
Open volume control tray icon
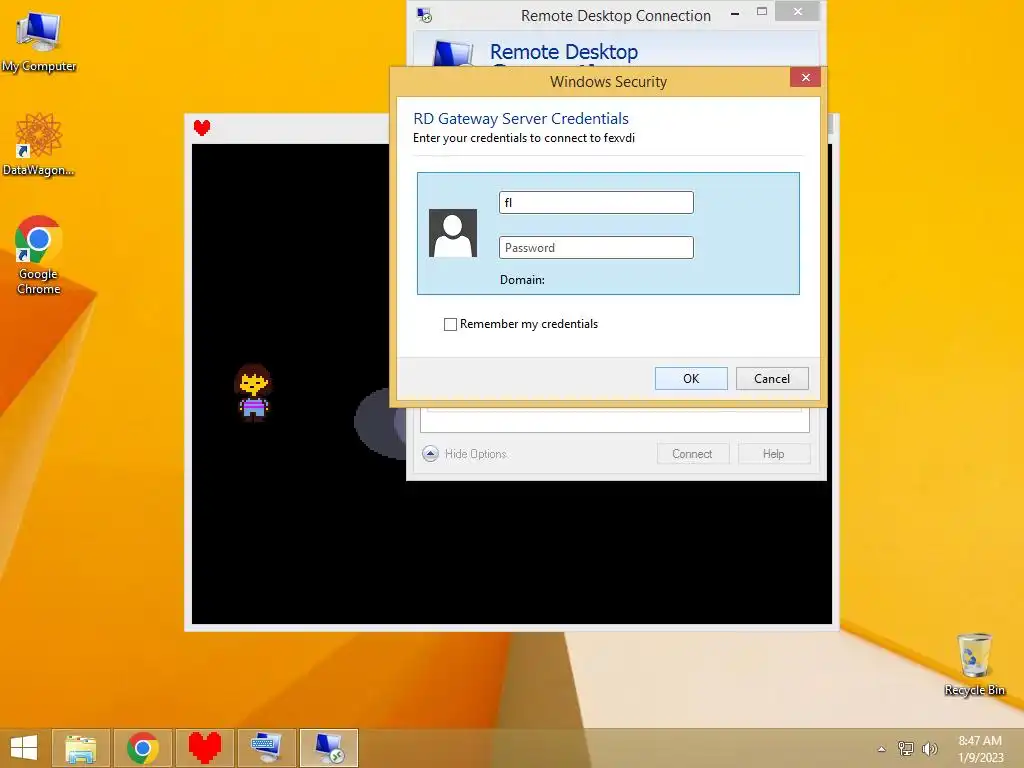[x=929, y=748]
